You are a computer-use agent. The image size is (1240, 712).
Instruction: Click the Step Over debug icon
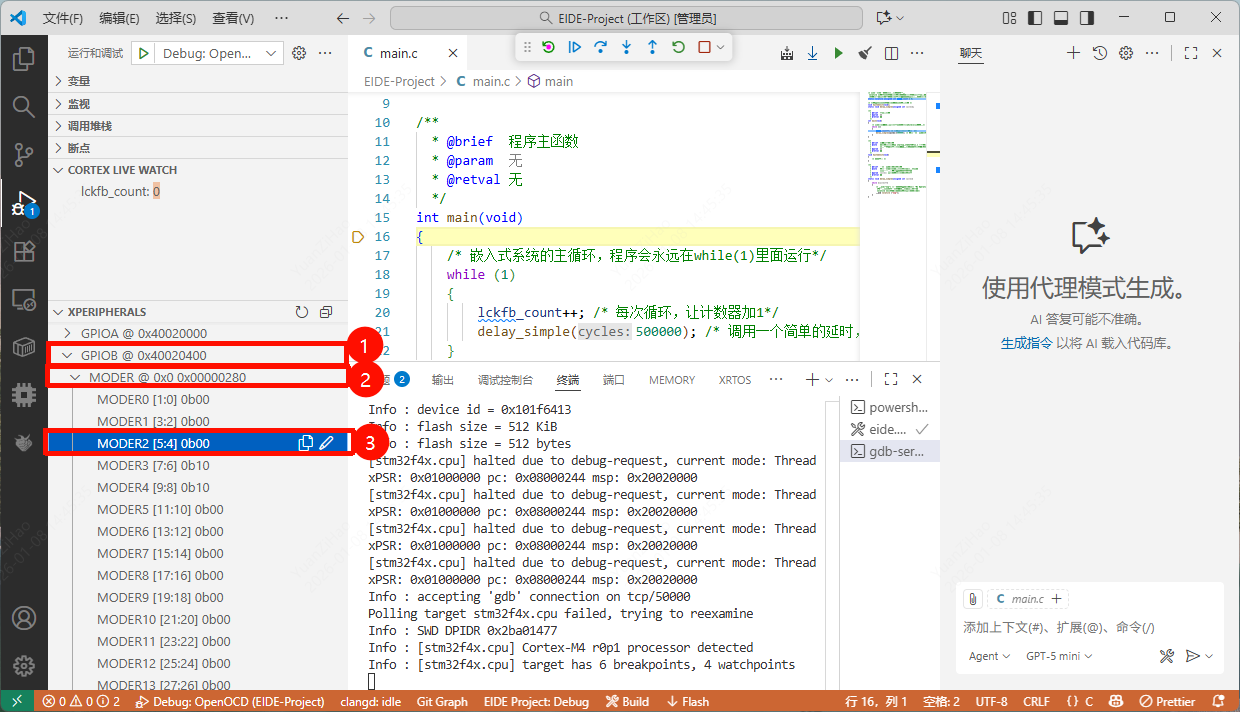click(601, 47)
